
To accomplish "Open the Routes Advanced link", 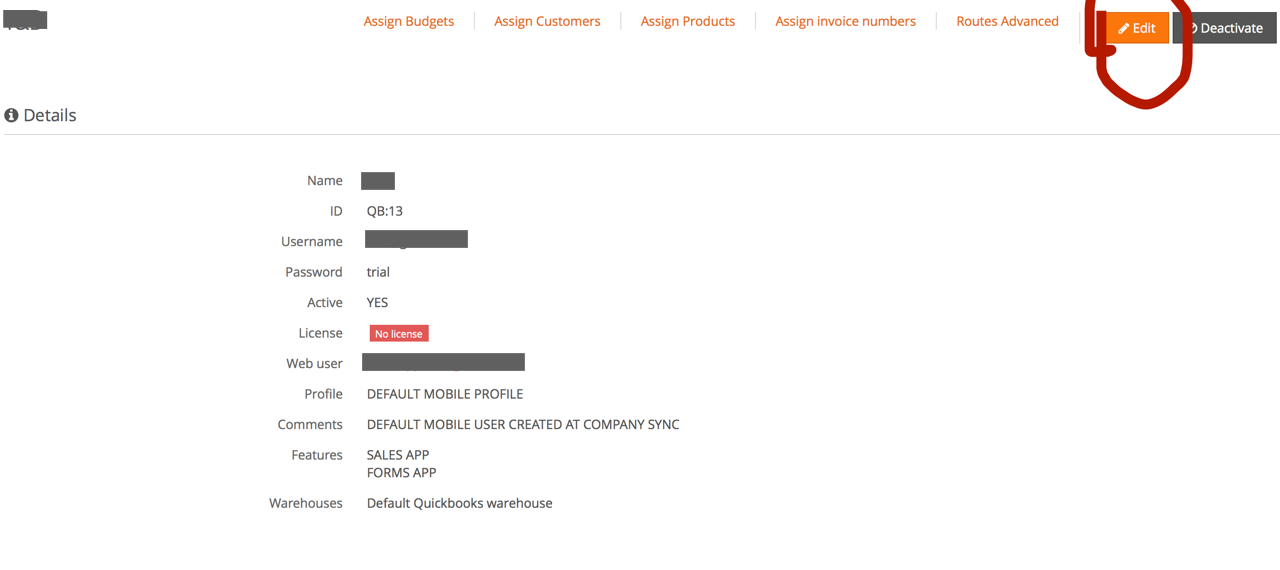I will [x=1007, y=21].
